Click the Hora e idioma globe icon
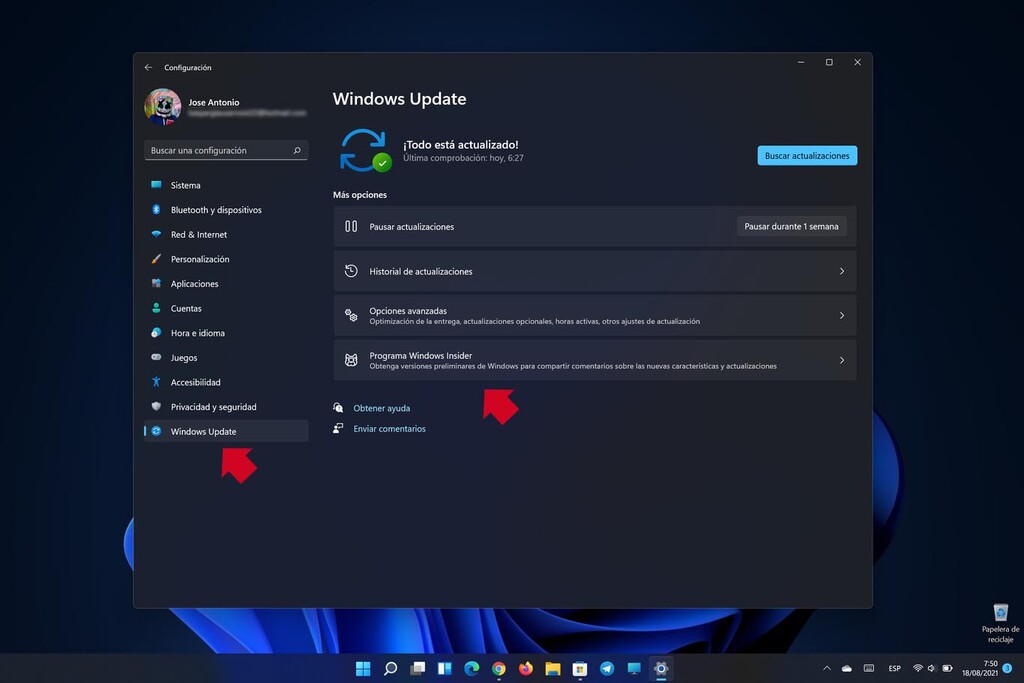 (156, 332)
